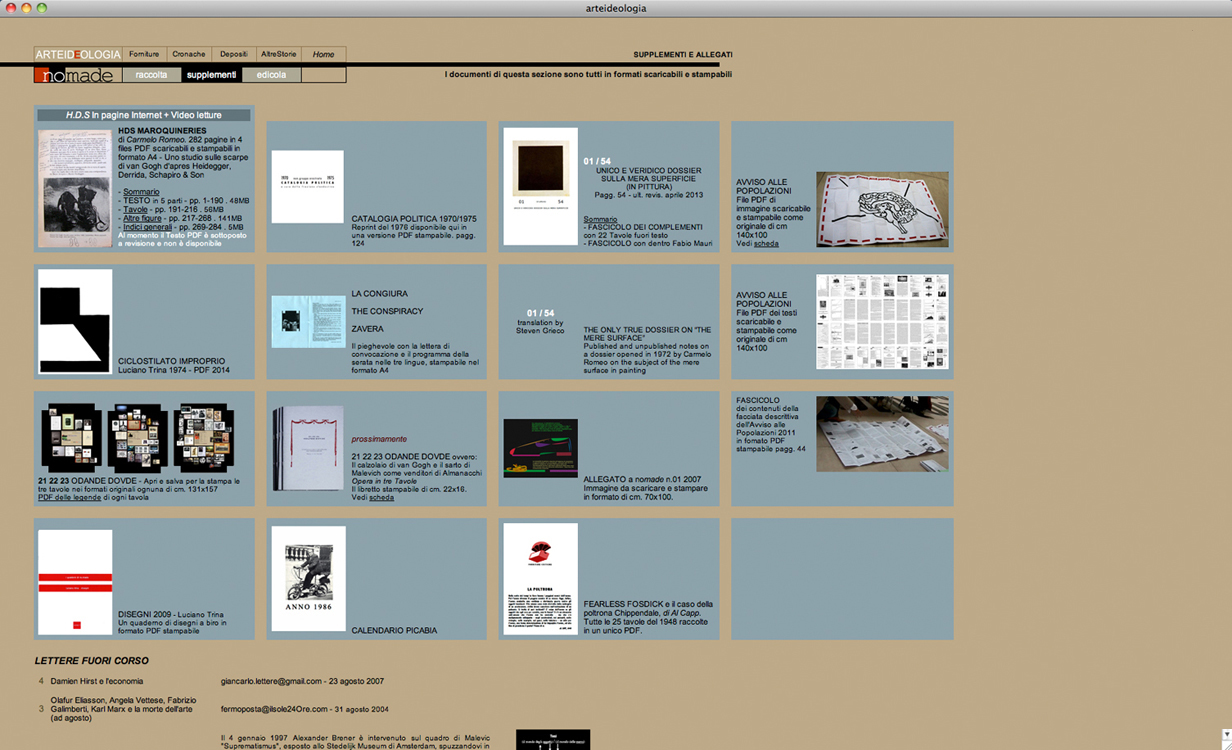Open the dark image beside the Malevic text
Viewport: 1232px width, 750px height.
553,740
